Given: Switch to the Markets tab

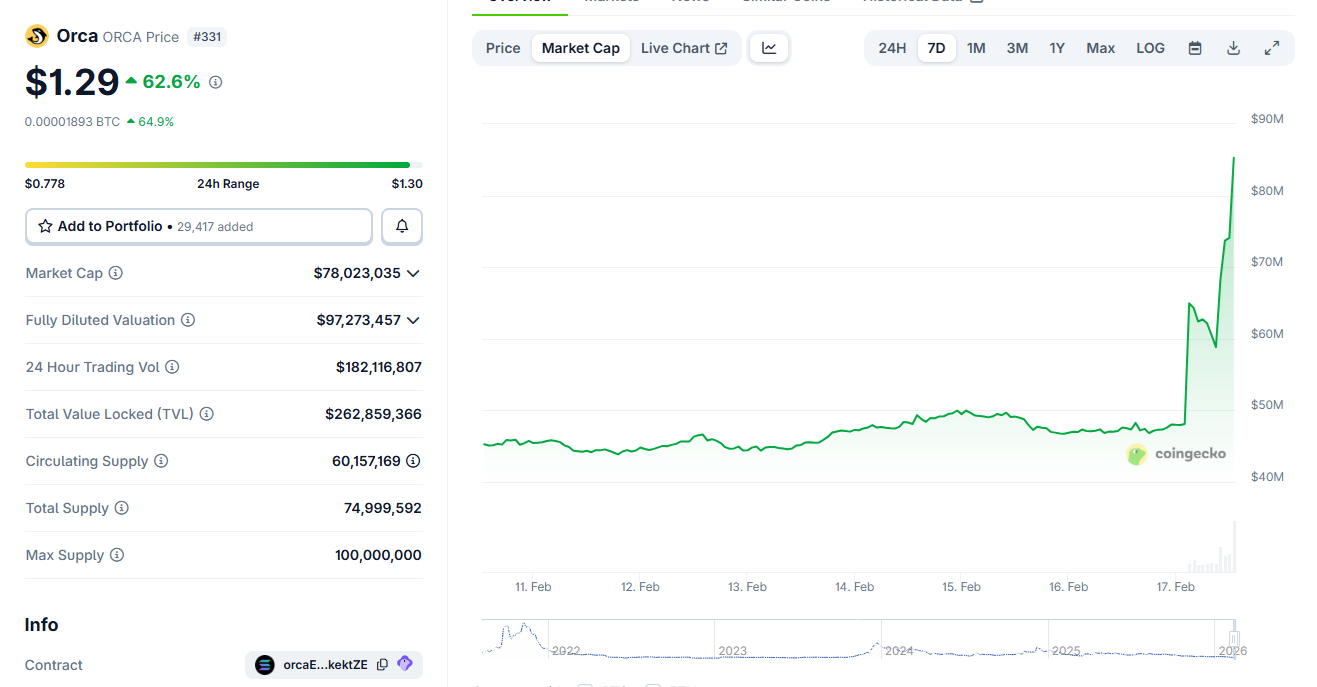Looking at the screenshot, I should coord(611,2).
